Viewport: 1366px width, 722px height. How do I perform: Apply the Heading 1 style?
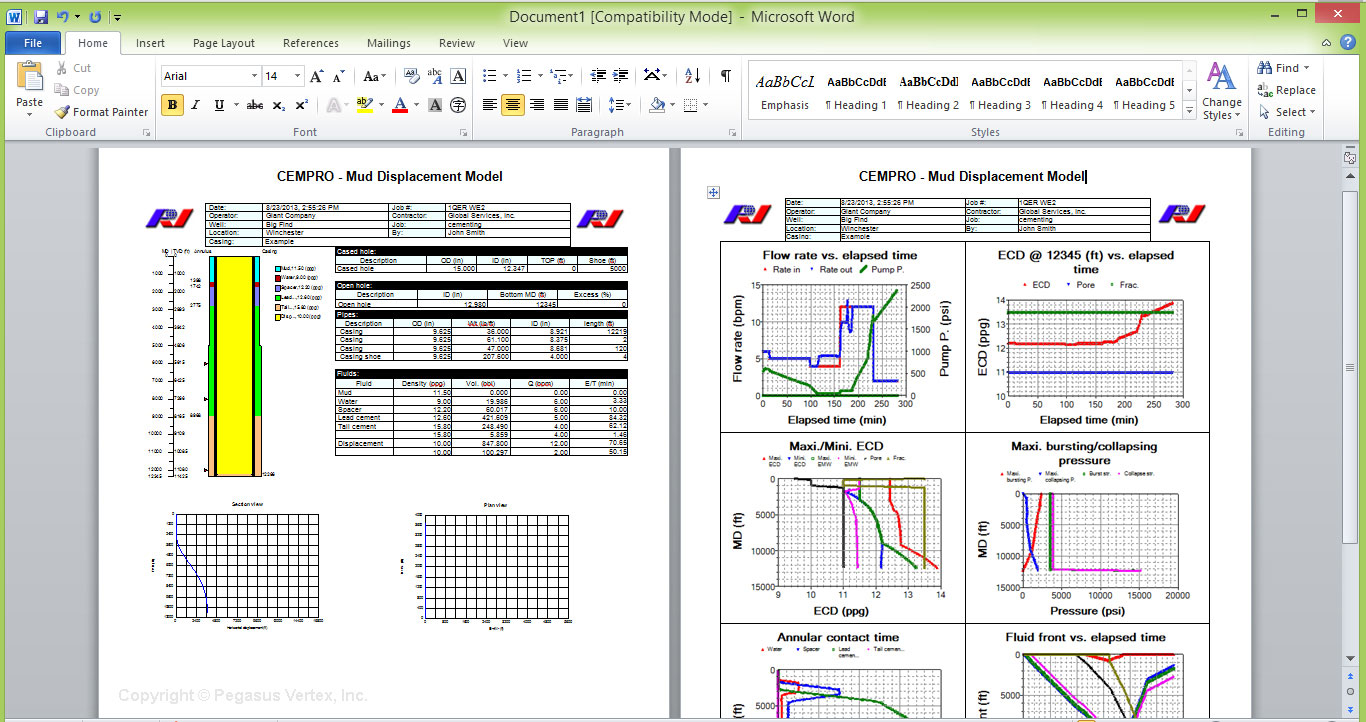[x=856, y=92]
